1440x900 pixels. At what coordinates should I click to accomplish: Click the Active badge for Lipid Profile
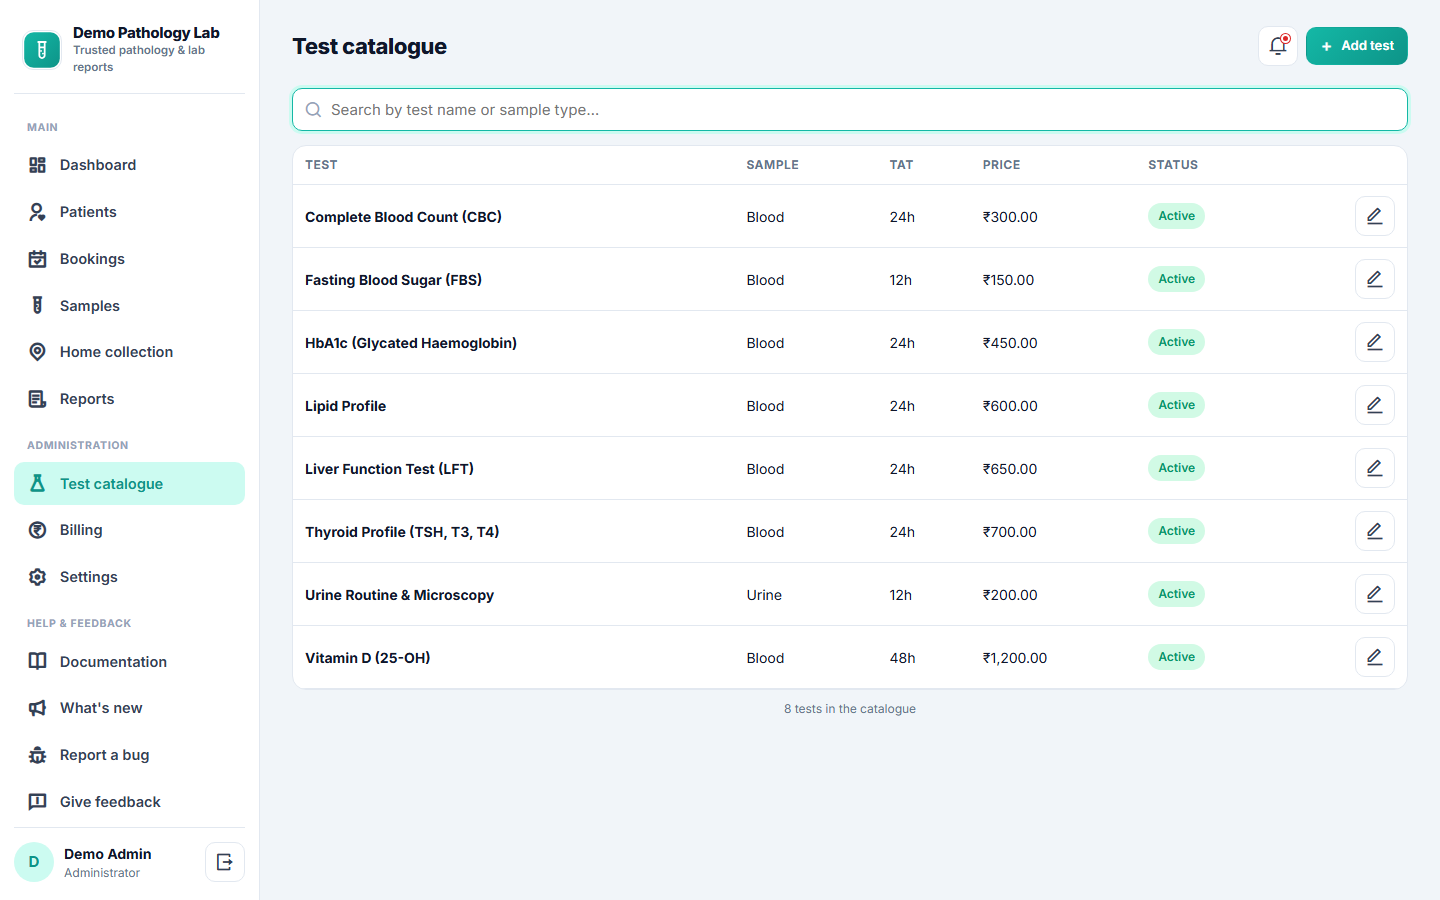1176,405
